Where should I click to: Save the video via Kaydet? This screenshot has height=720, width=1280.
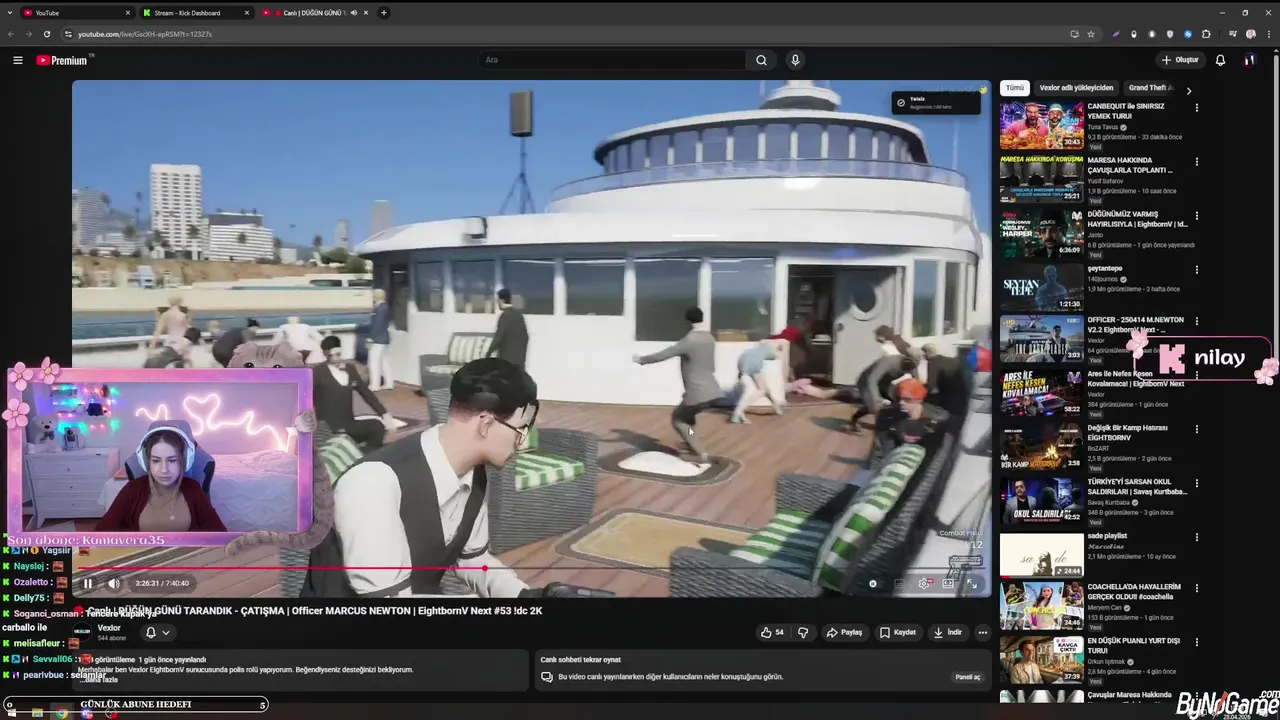coord(898,632)
